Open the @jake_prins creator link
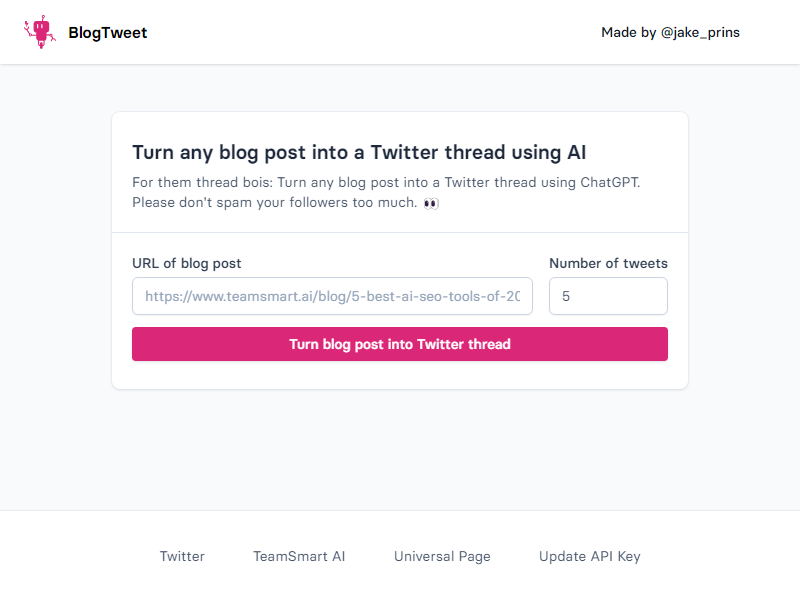This screenshot has width=800, height=600. [700, 33]
